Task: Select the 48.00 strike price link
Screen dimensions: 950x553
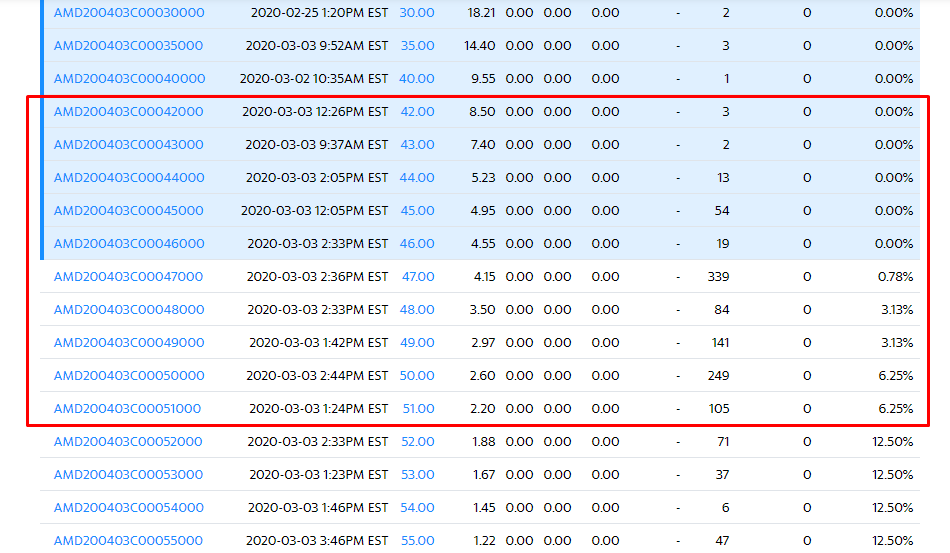Action: coord(417,310)
